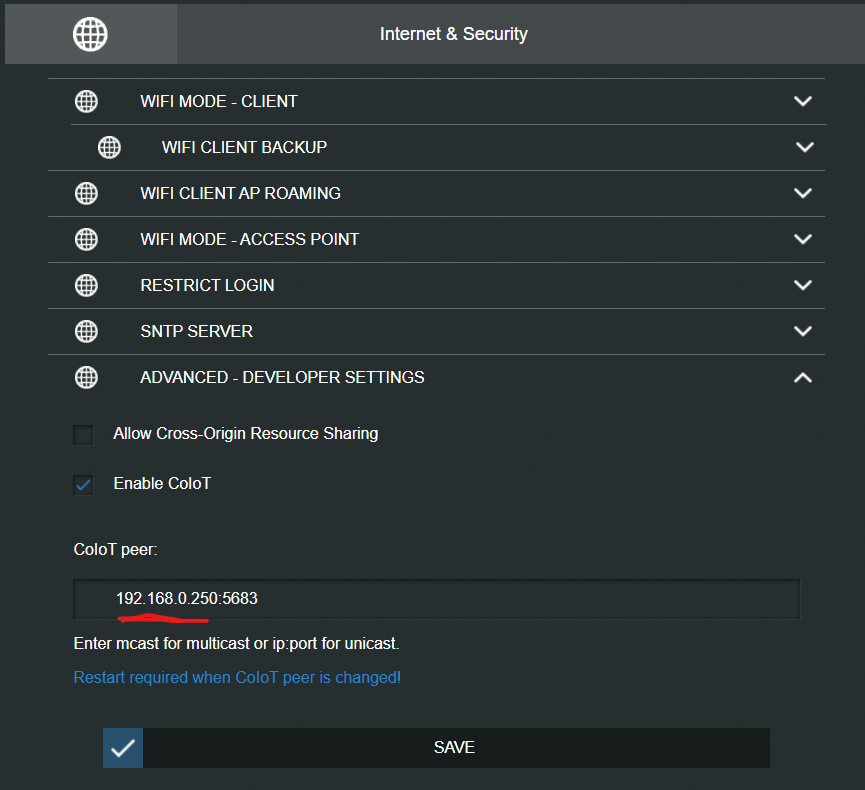Click globe icon beside WIFI MODE - CLIENT
The image size is (865, 790).
click(87, 101)
